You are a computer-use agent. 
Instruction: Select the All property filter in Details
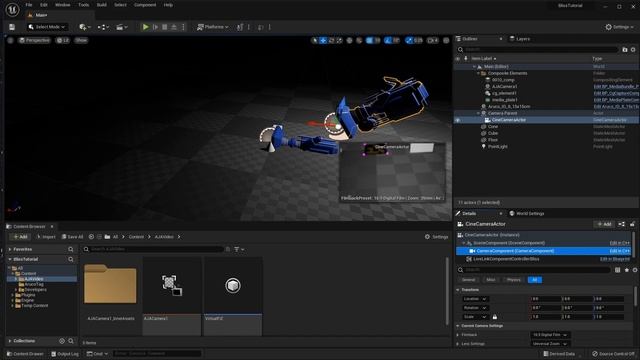pyautogui.click(x=535, y=280)
